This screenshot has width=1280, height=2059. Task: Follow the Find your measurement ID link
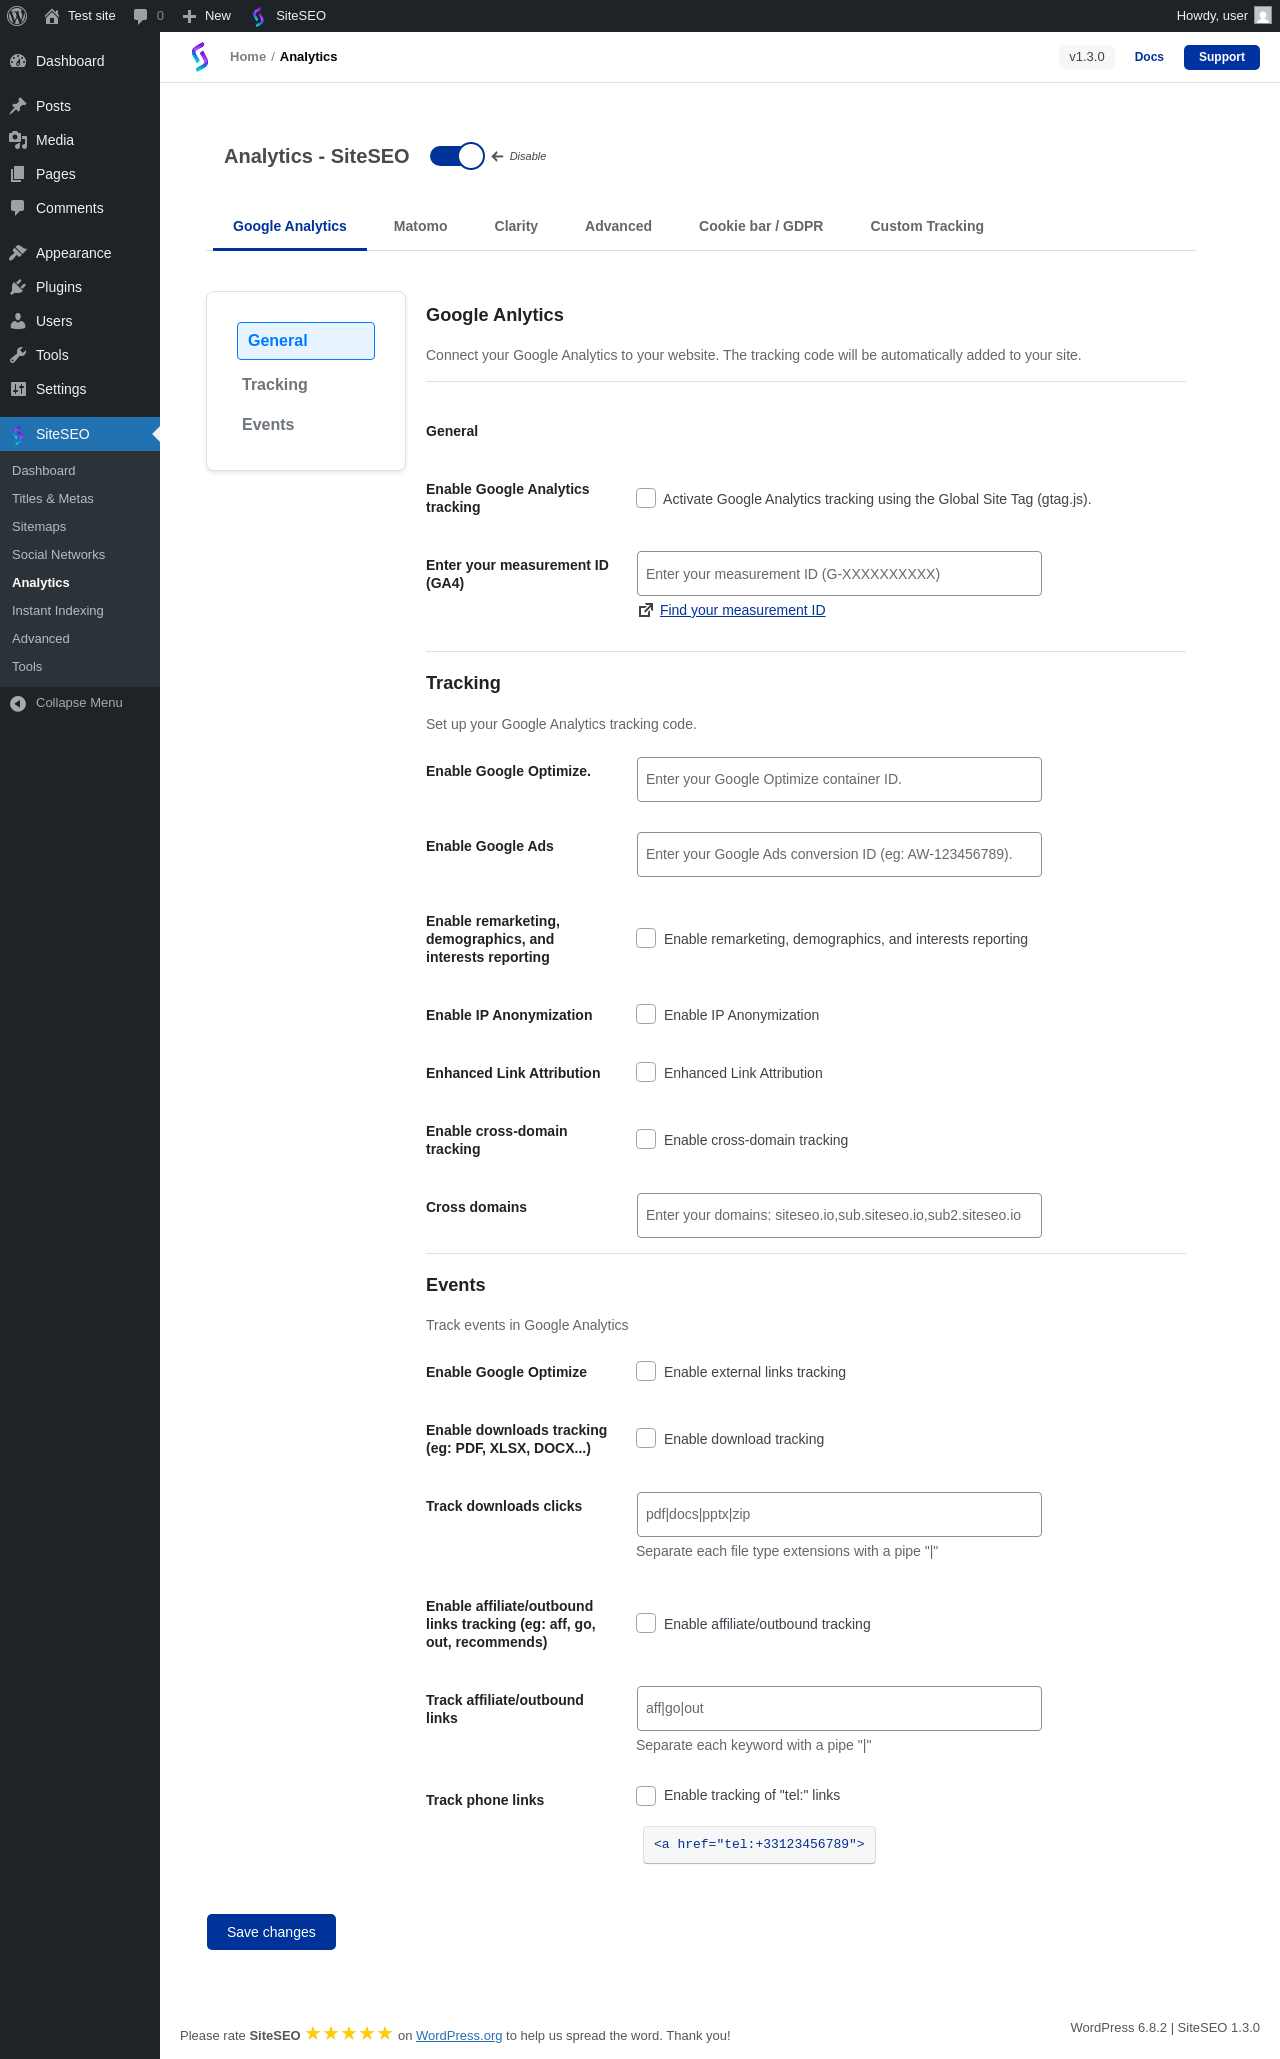coord(742,610)
